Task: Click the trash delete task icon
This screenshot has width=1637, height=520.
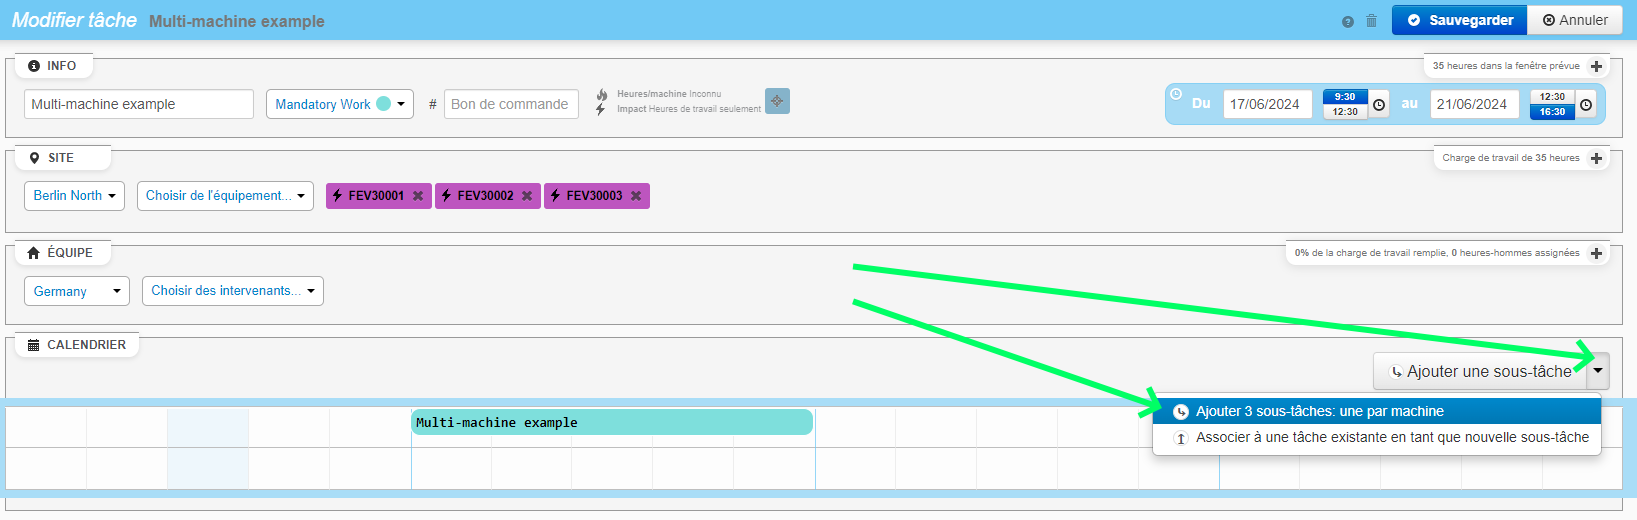Action: (x=1371, y=21)
